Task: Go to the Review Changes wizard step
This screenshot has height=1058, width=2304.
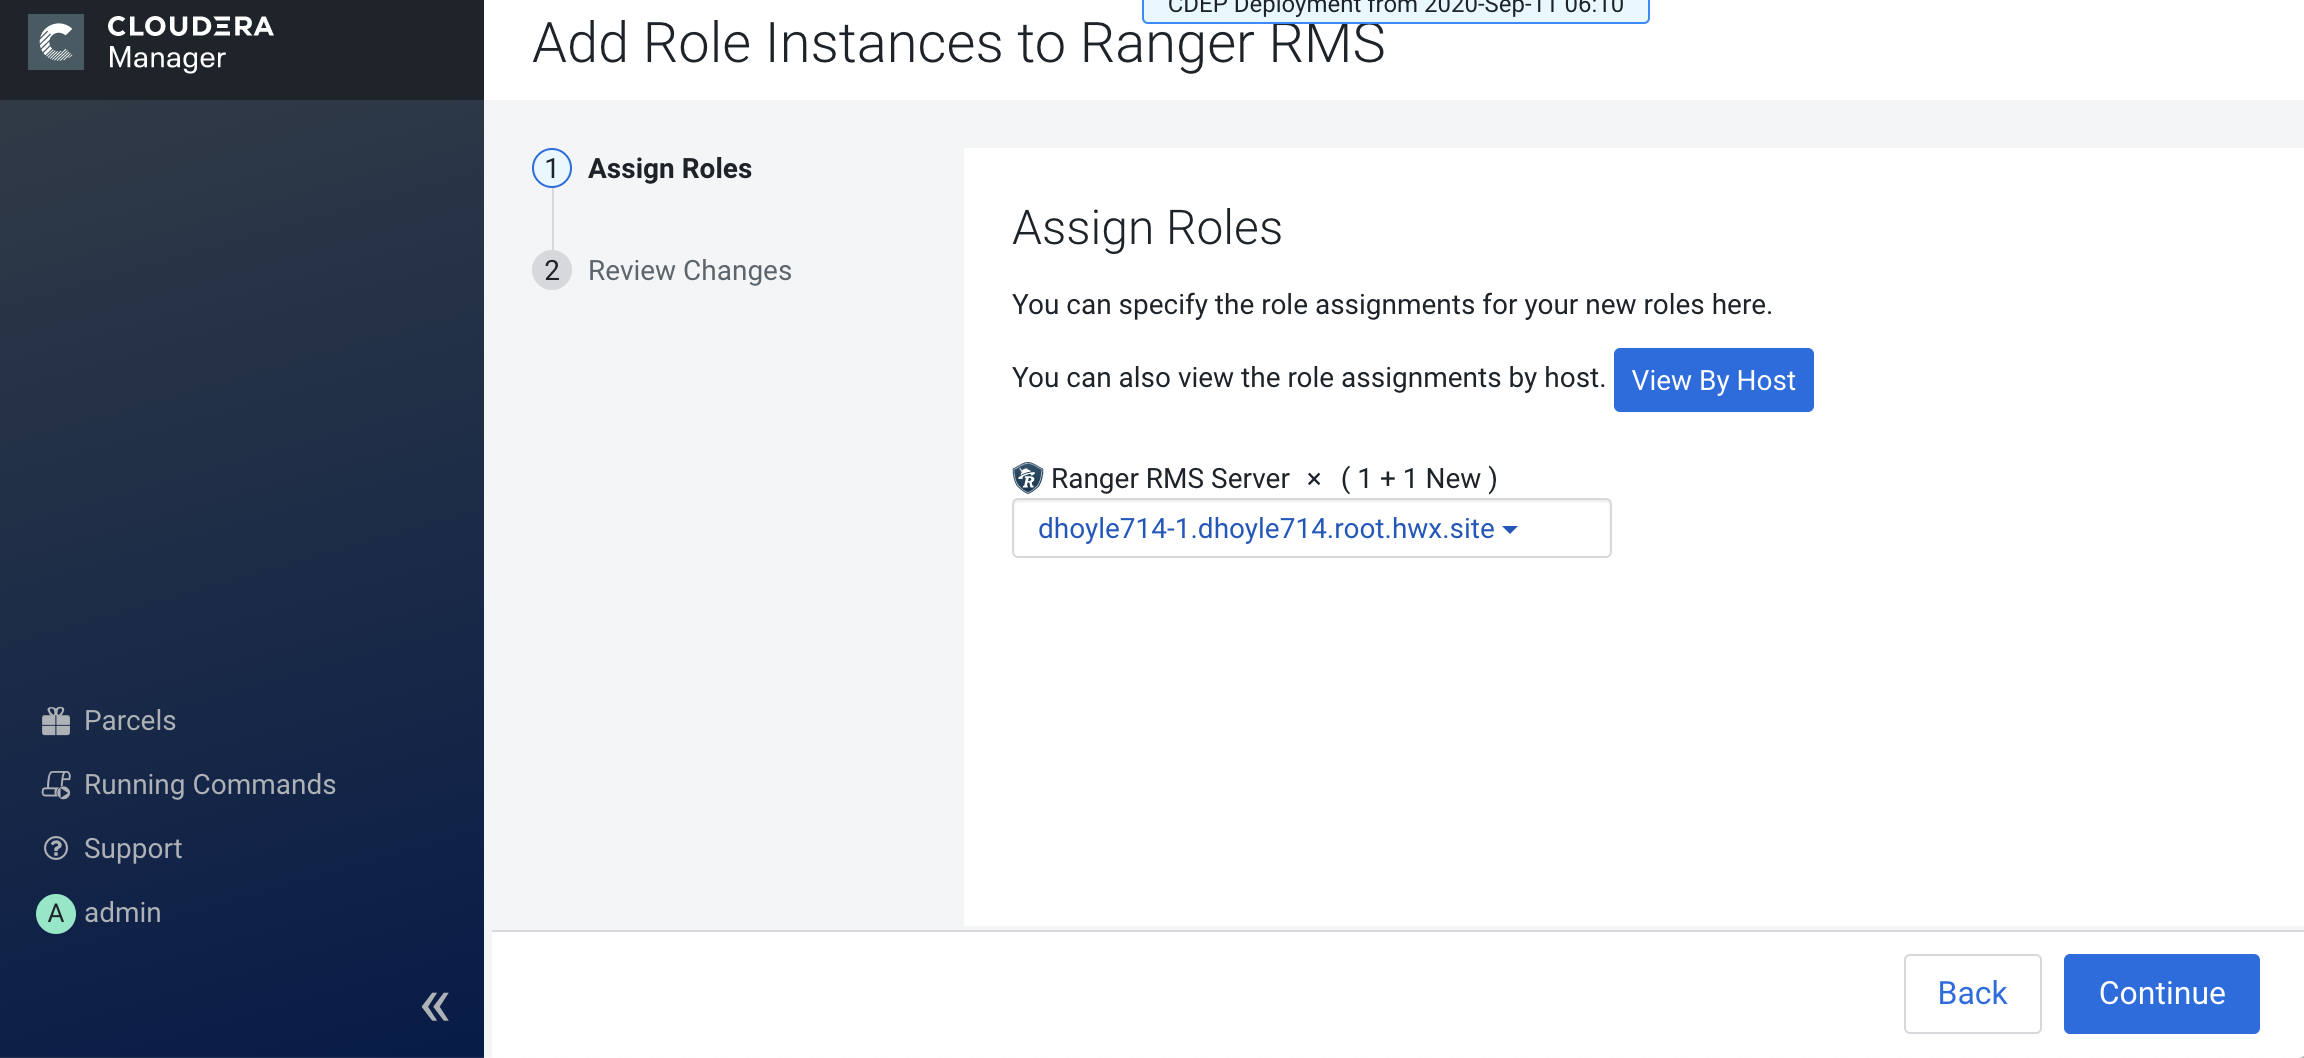Action: pos(689,271)
